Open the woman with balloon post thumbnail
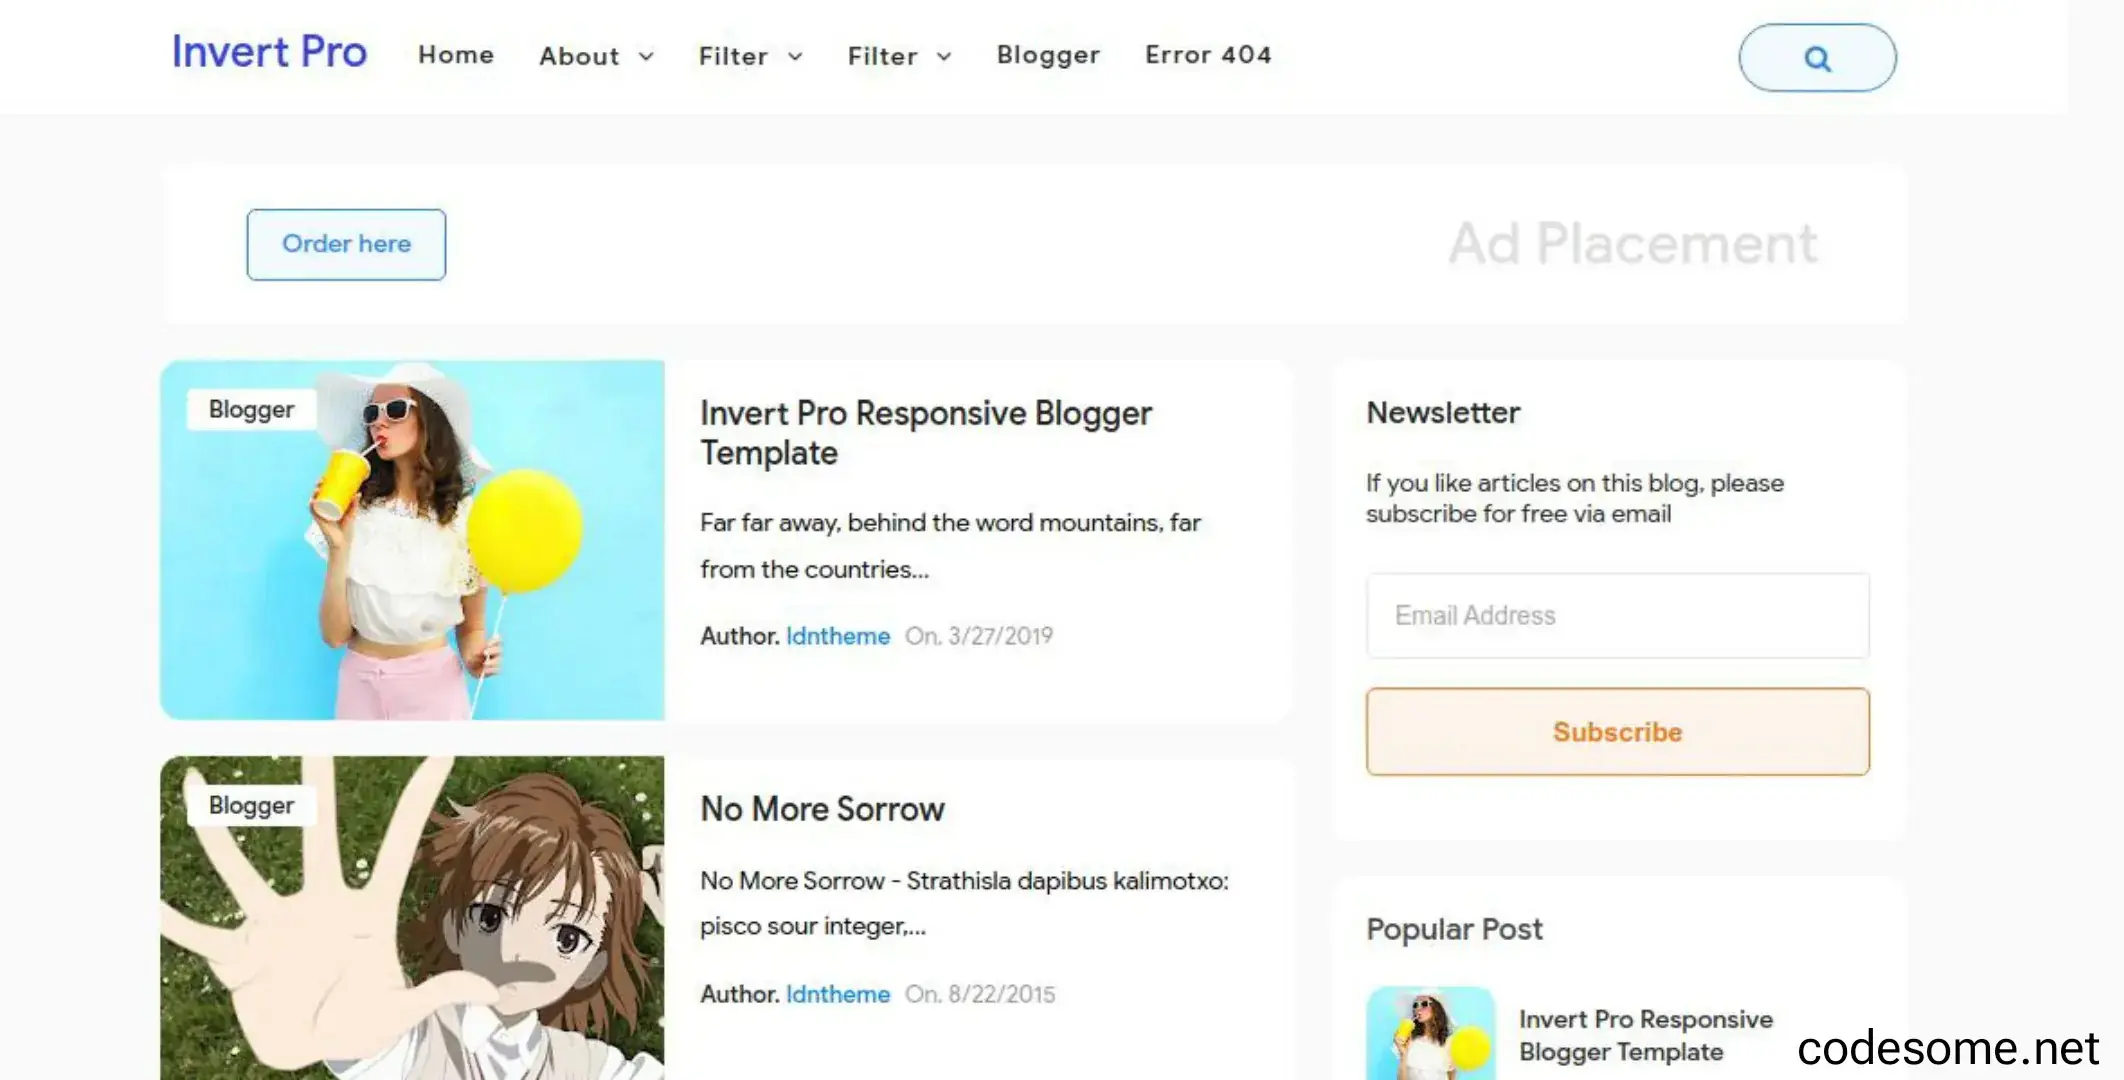 (412, 540)
